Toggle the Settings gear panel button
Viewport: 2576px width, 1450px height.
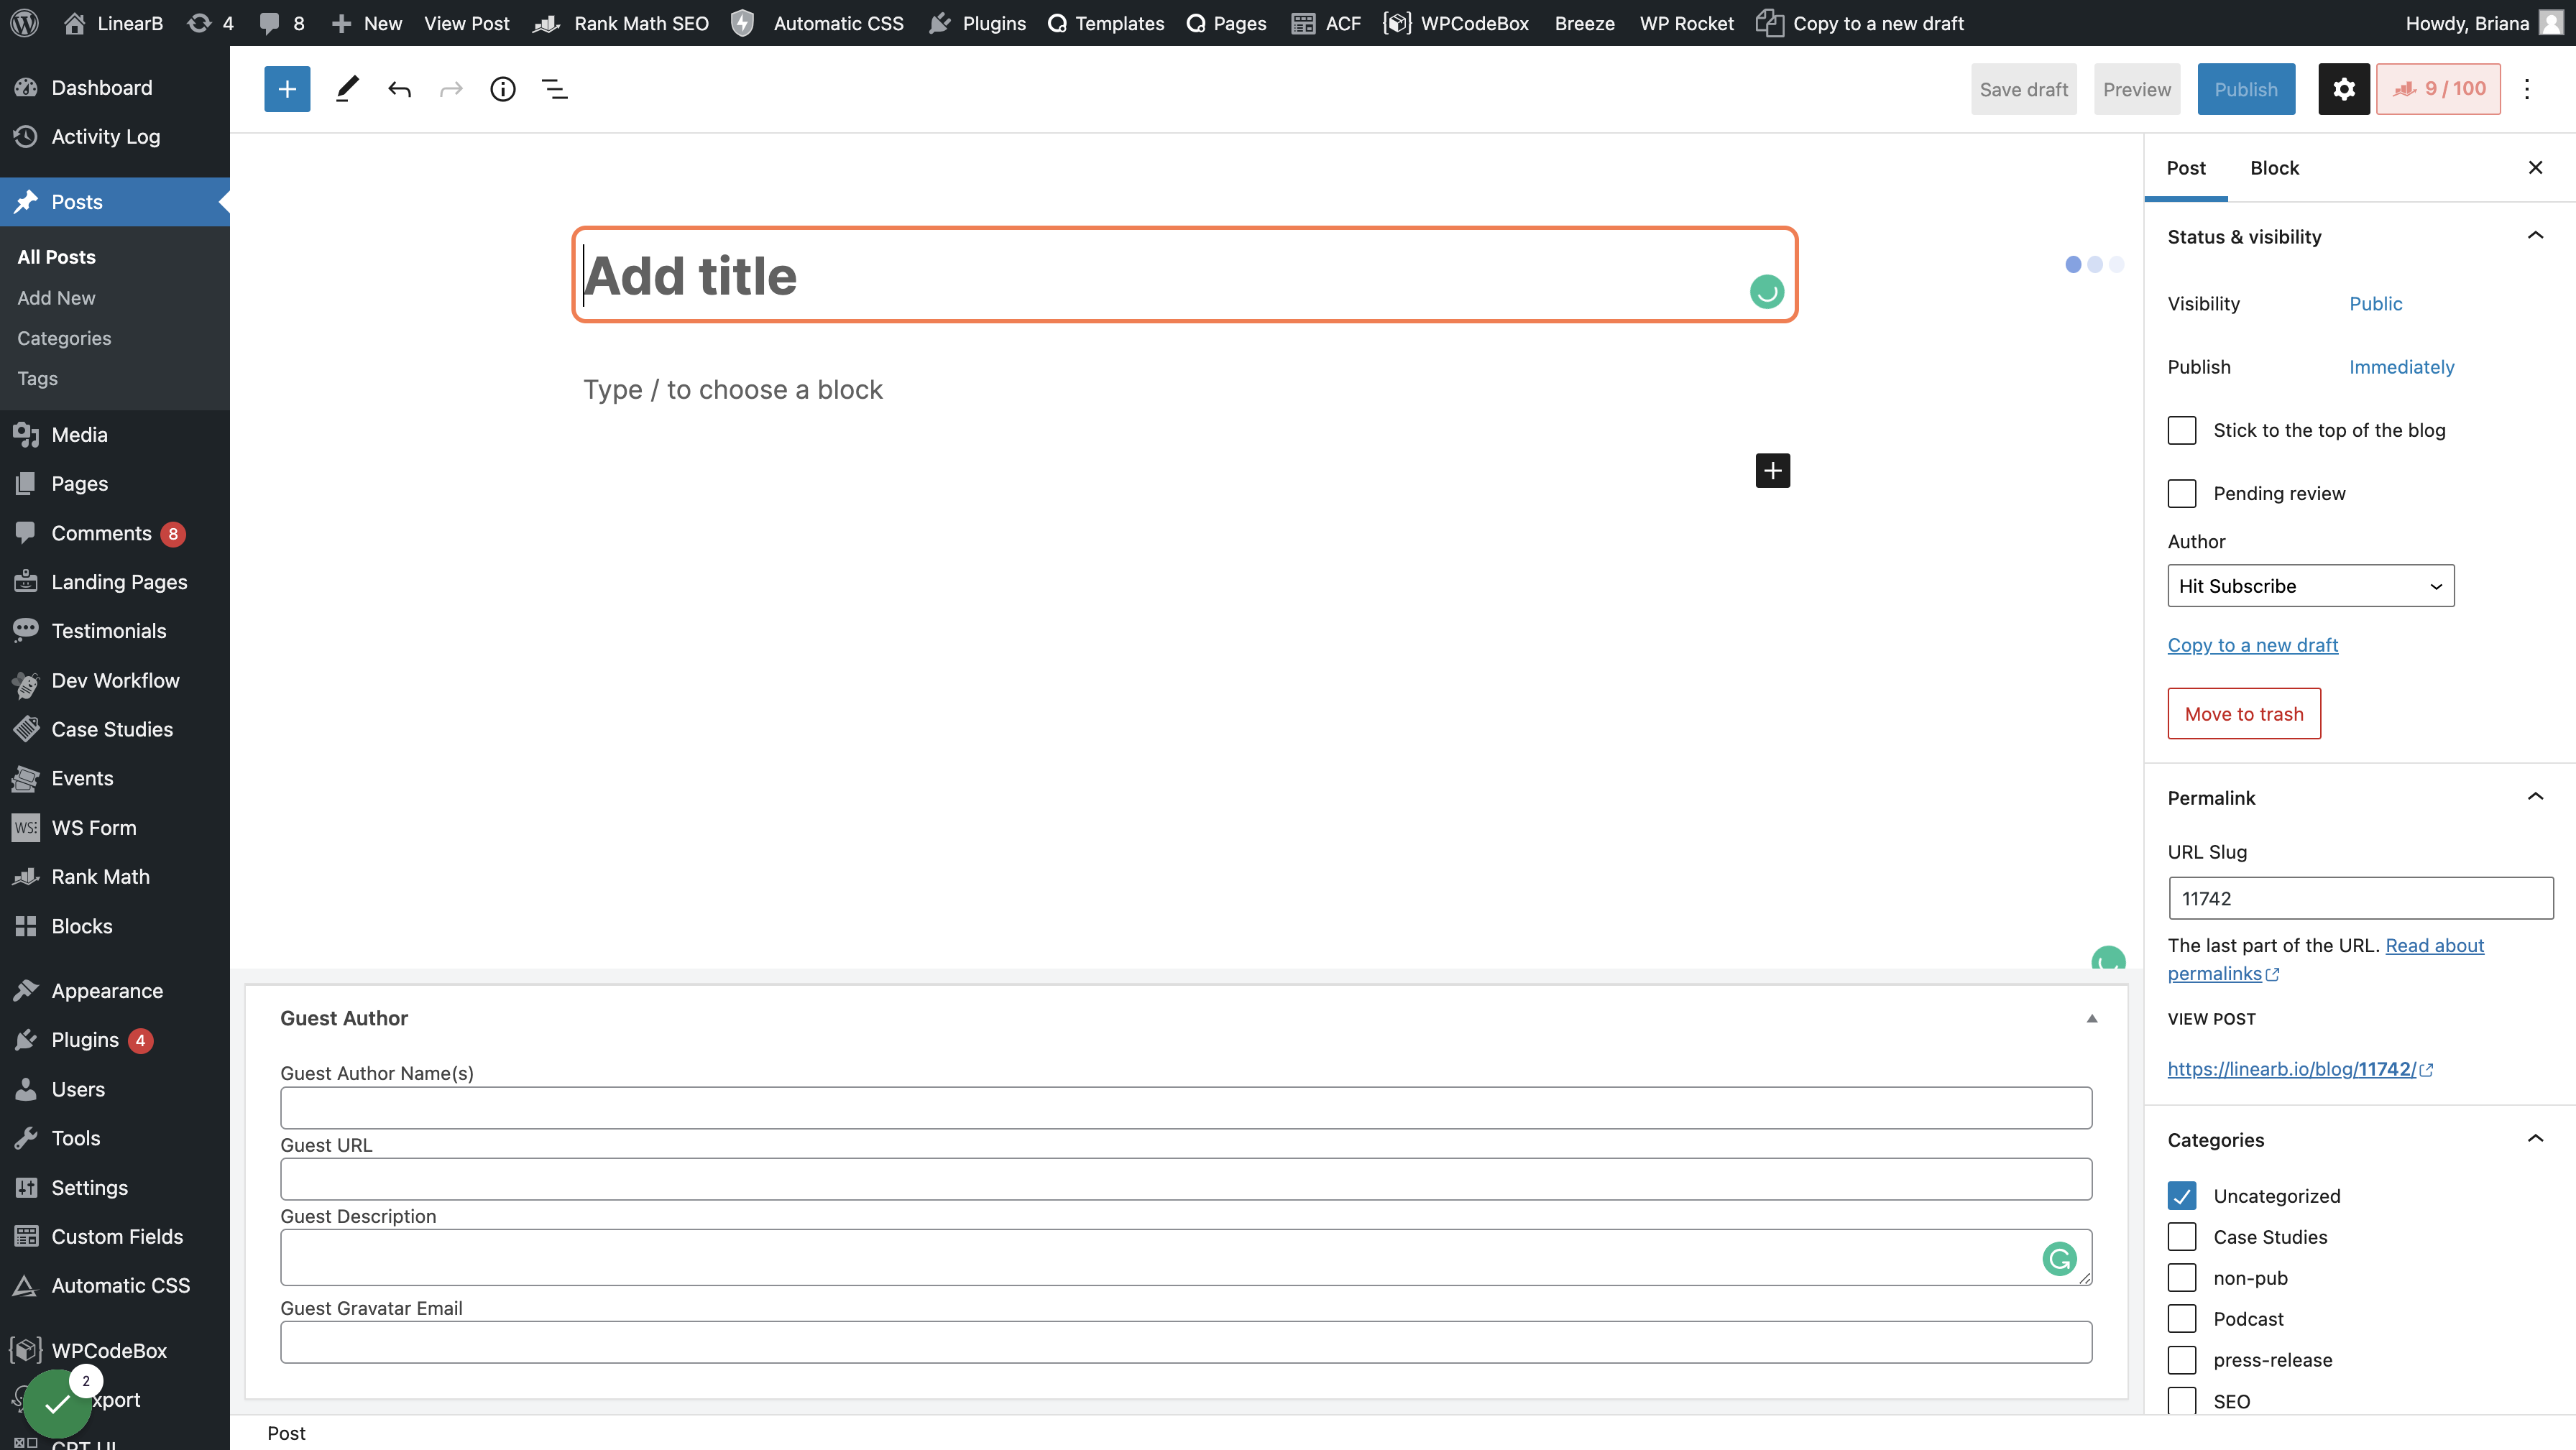tap(2344, 89)
